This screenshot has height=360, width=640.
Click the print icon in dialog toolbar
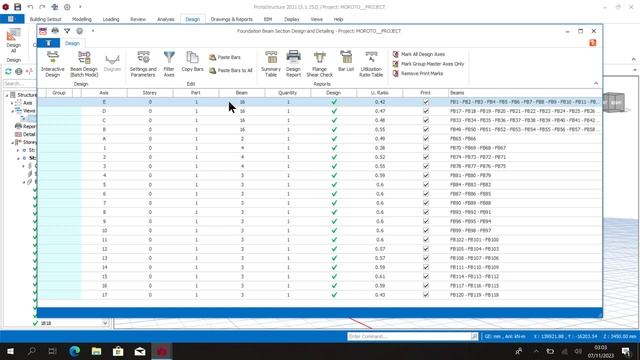click(x=55, y=31)
